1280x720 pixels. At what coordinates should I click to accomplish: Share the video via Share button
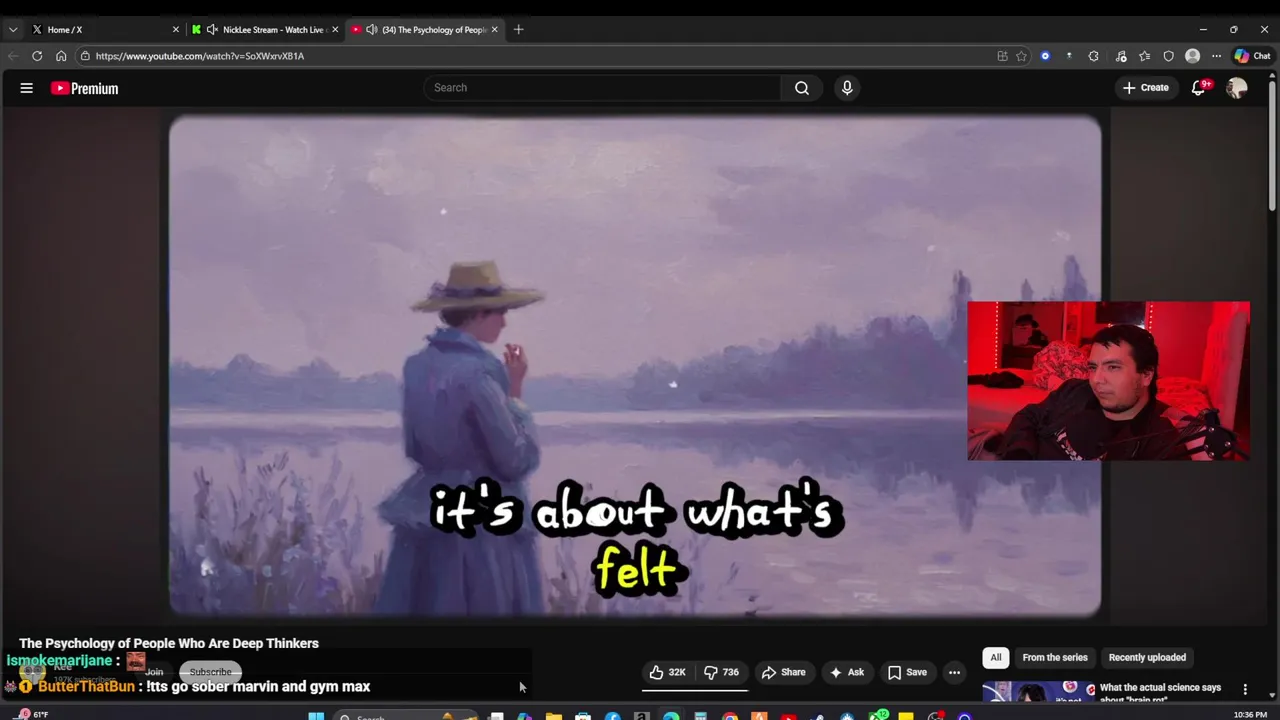click(x=783, y=672)
